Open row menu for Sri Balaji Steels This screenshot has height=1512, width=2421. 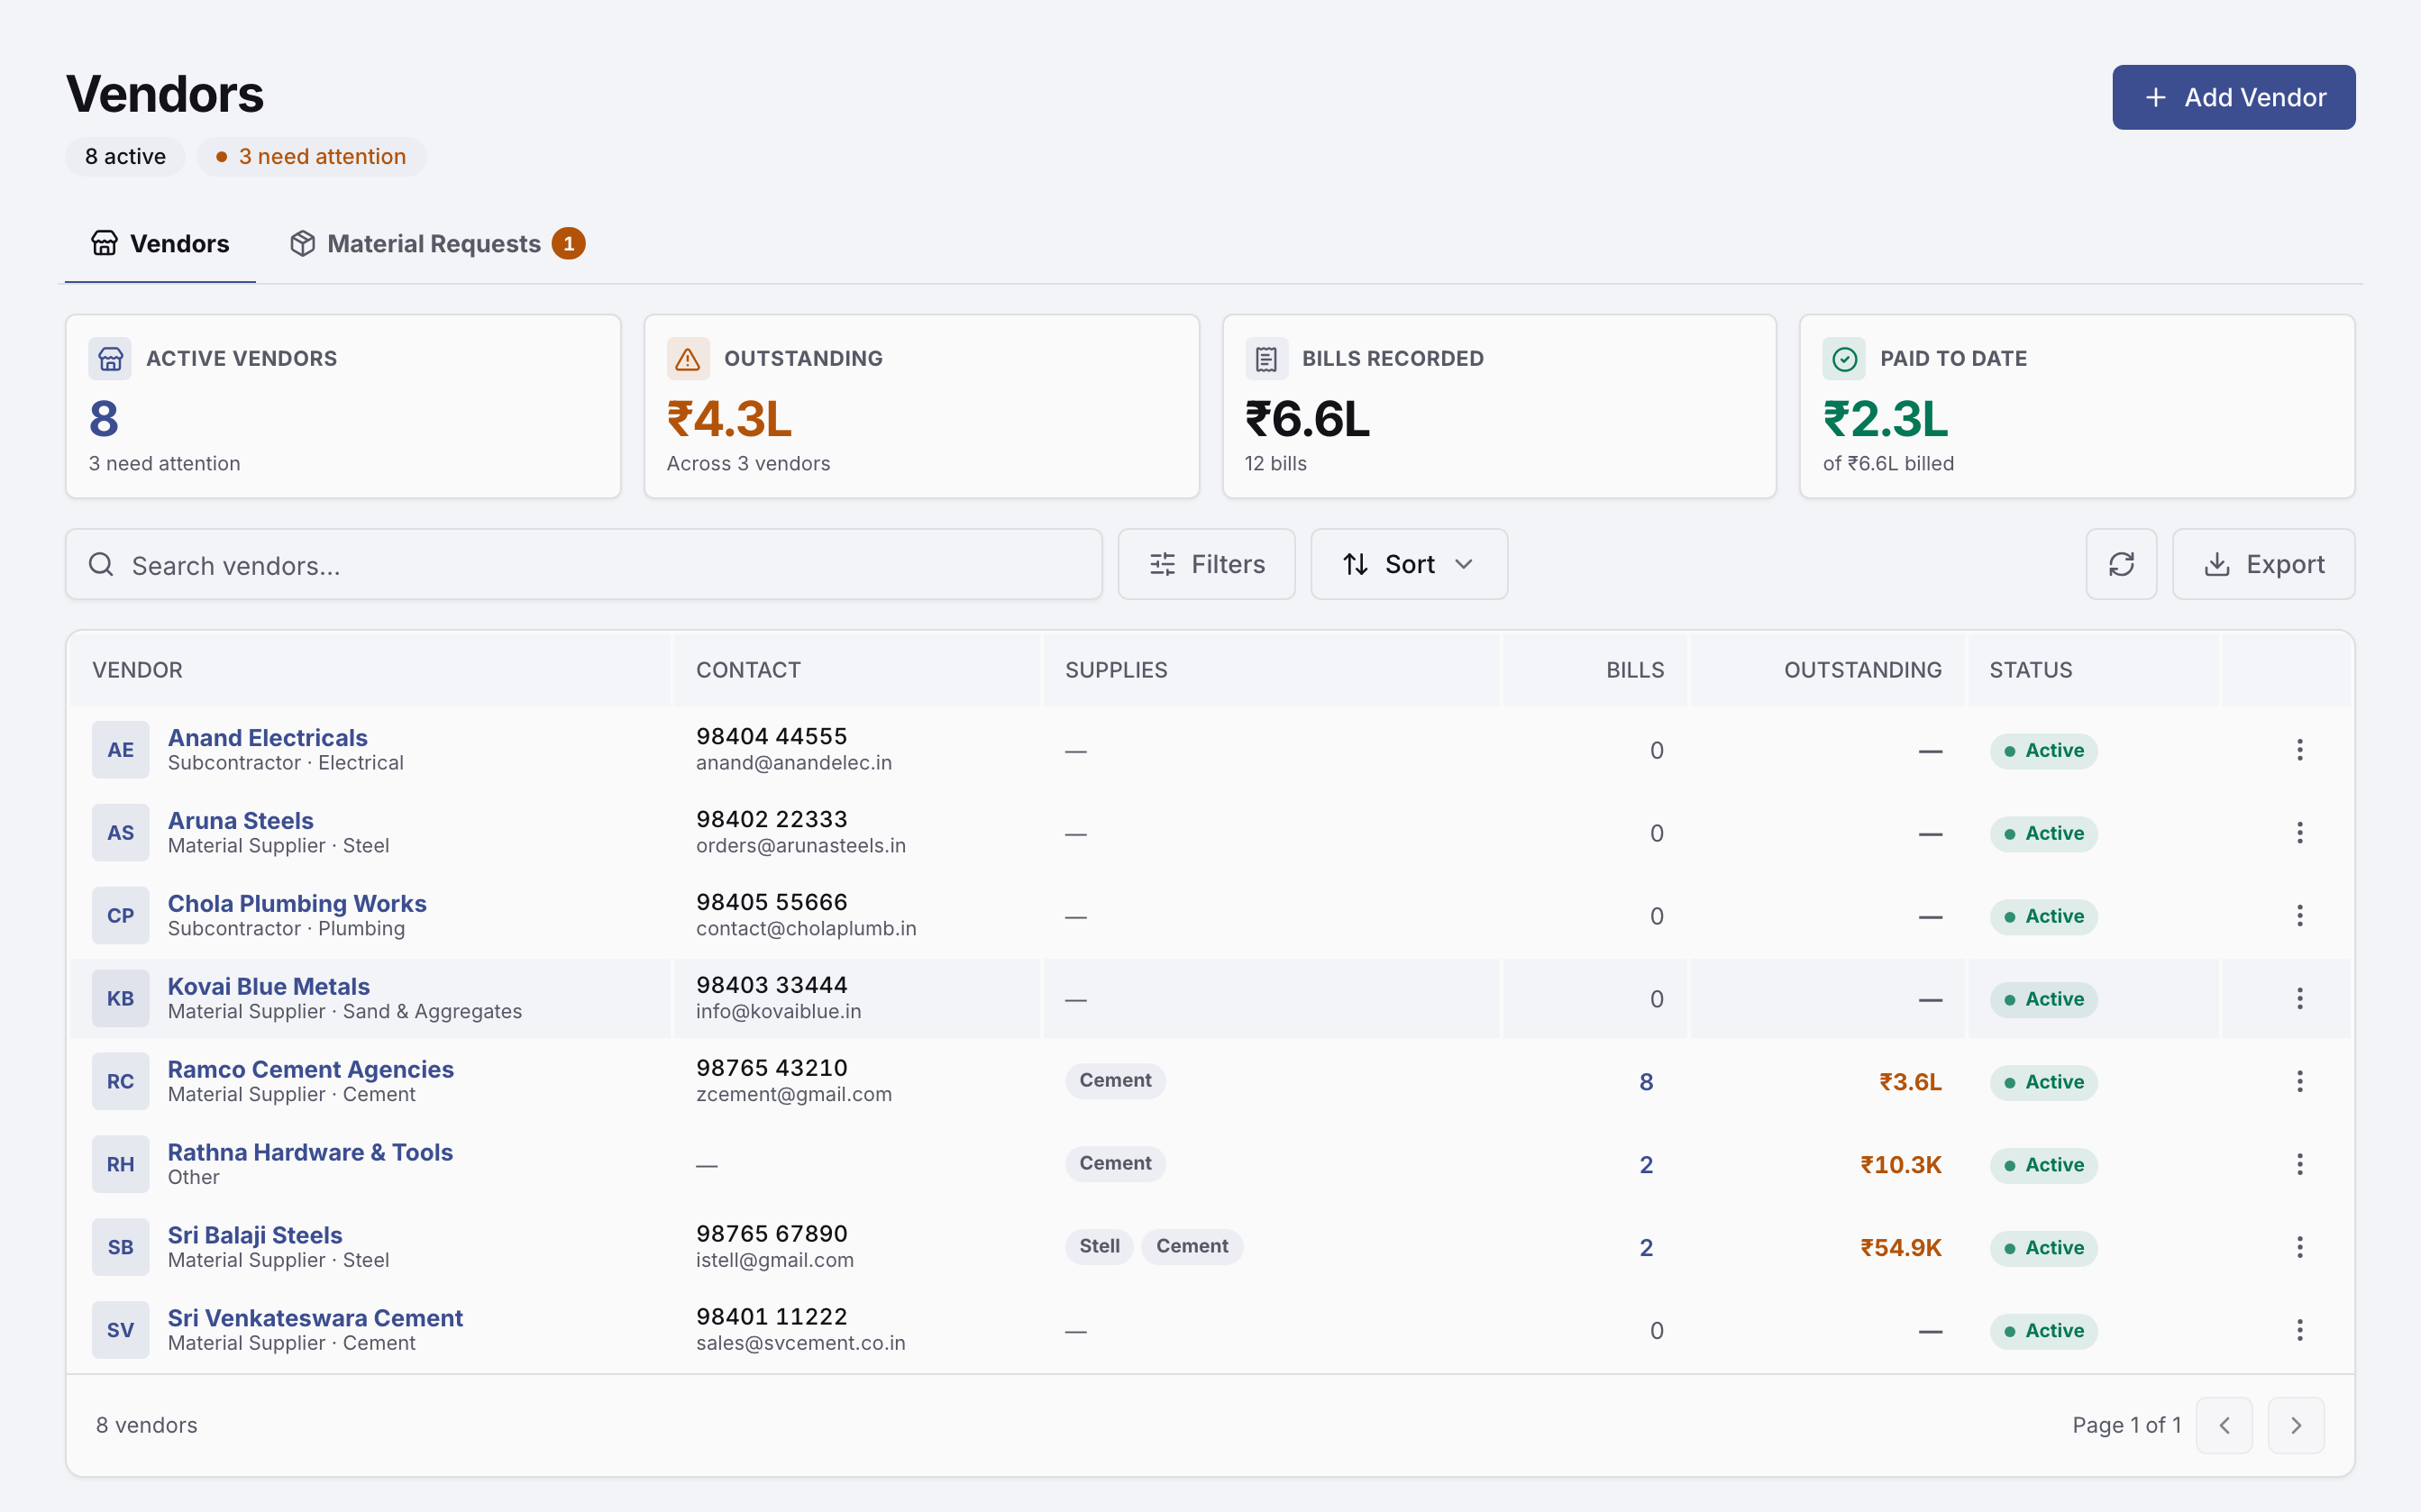pyautogui.click(x=2299, y=1248)
